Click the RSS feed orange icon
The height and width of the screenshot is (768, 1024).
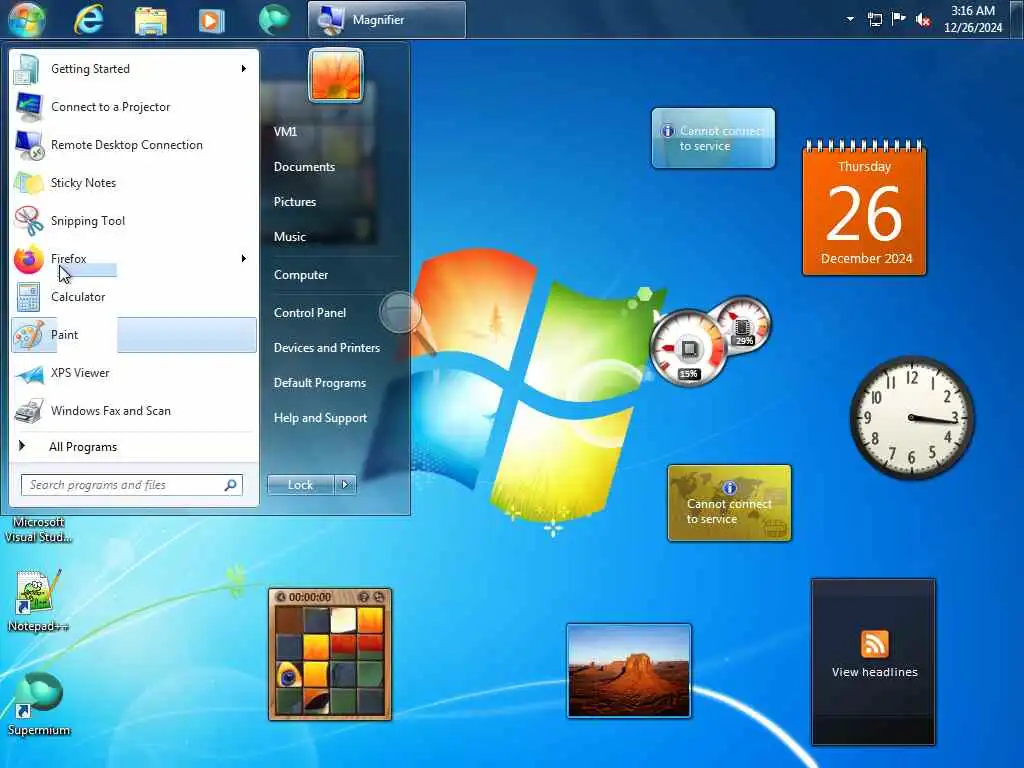pos(874,644)
